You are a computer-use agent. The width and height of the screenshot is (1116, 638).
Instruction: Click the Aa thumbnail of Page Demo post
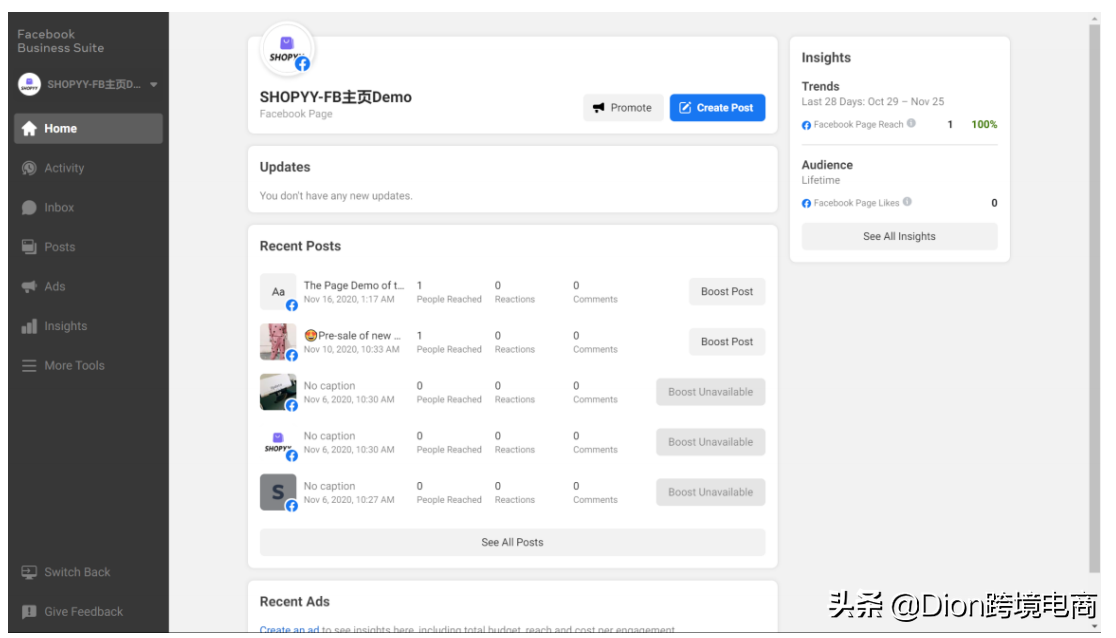click(x=278, y=291)
